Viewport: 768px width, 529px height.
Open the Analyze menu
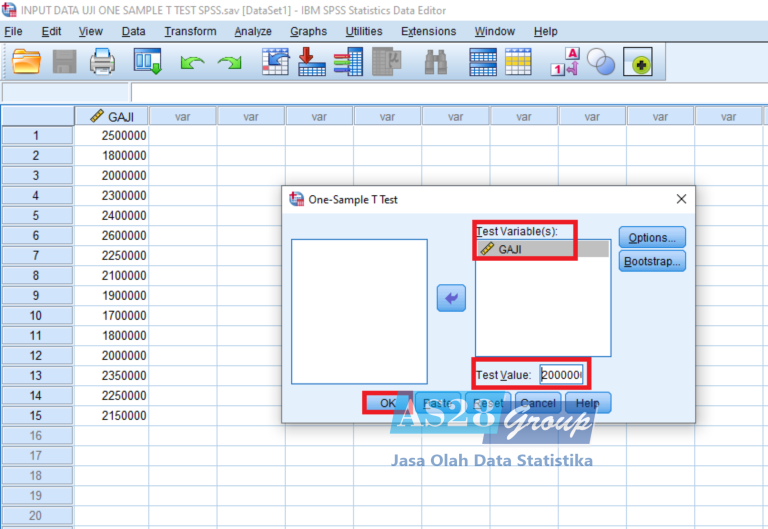[254, 32]
